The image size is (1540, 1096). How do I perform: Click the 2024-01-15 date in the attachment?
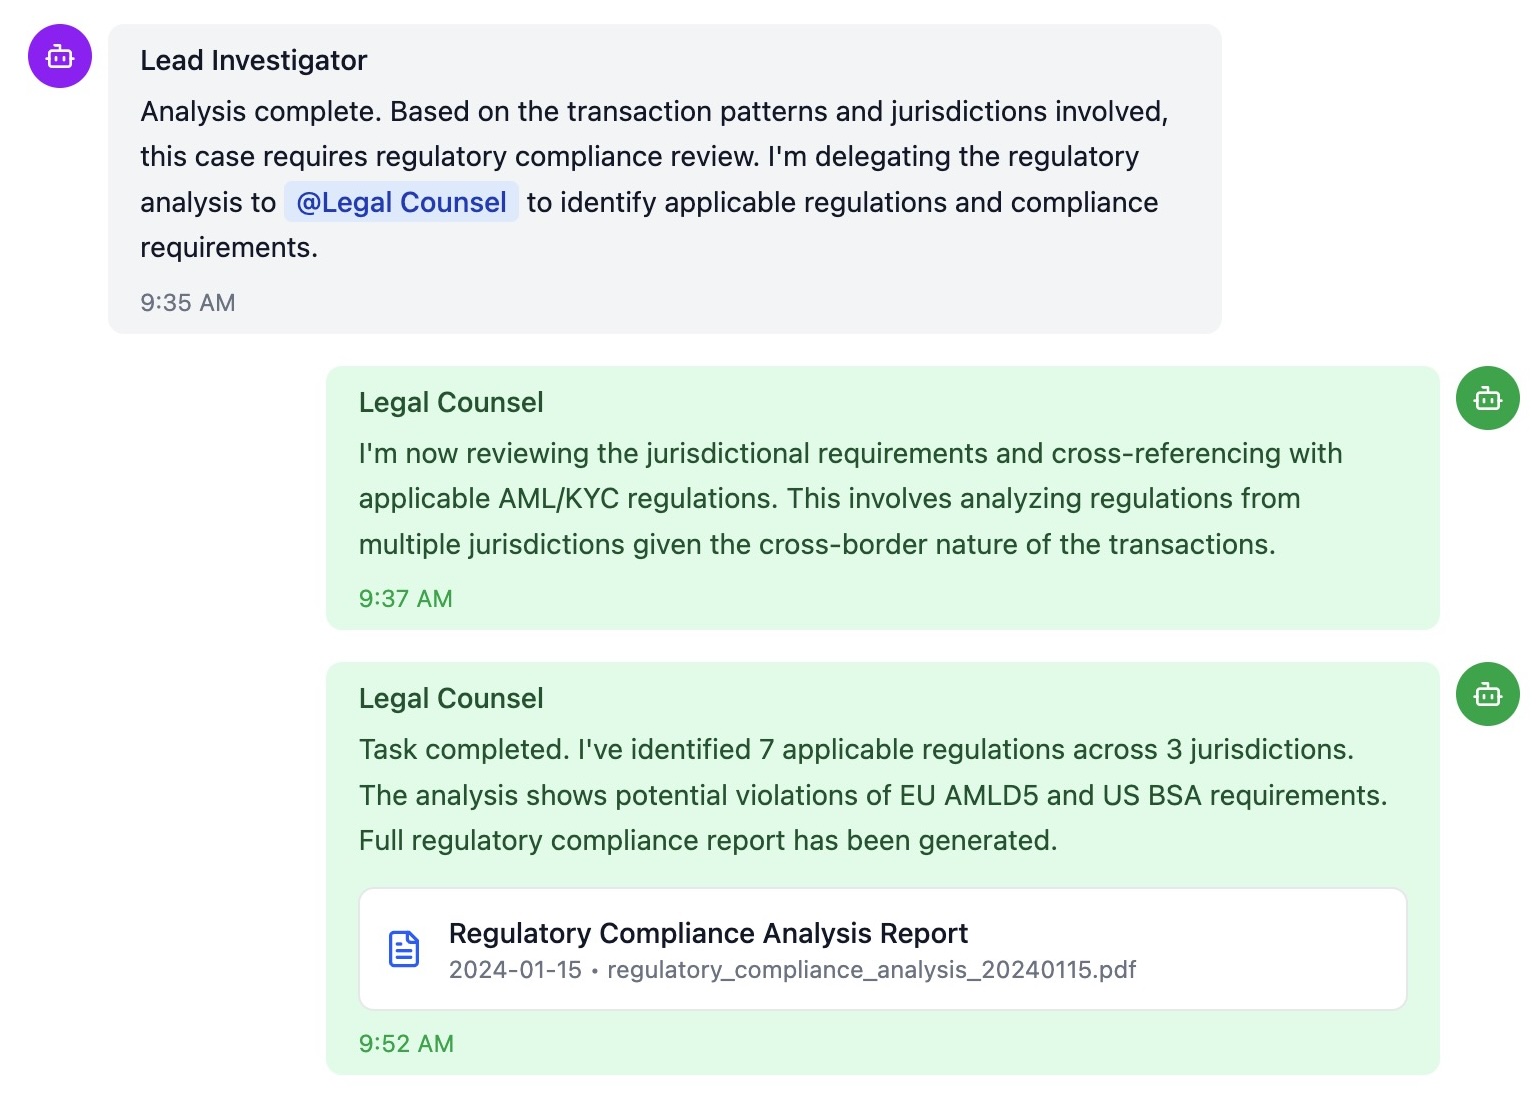coord(515,970)
